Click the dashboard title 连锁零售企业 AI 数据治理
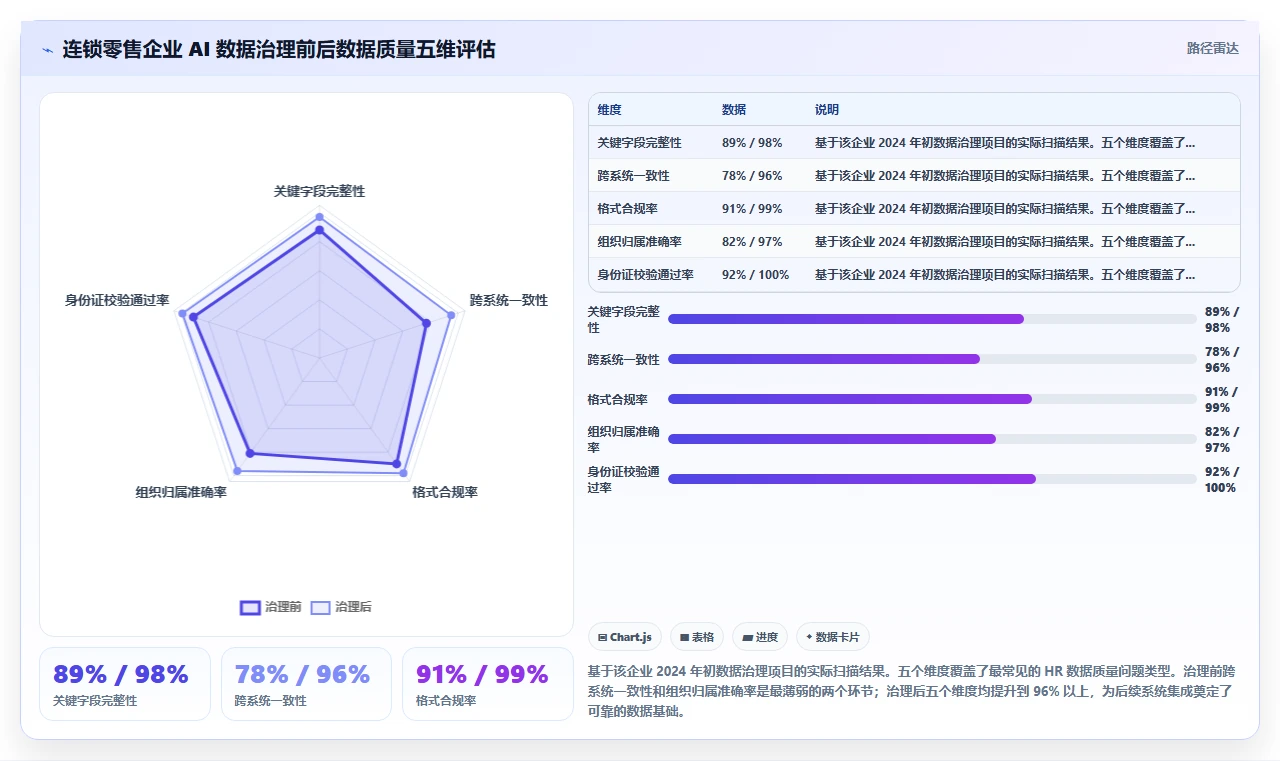Viewport: 1280px width, 761px height. coord(278,49)
